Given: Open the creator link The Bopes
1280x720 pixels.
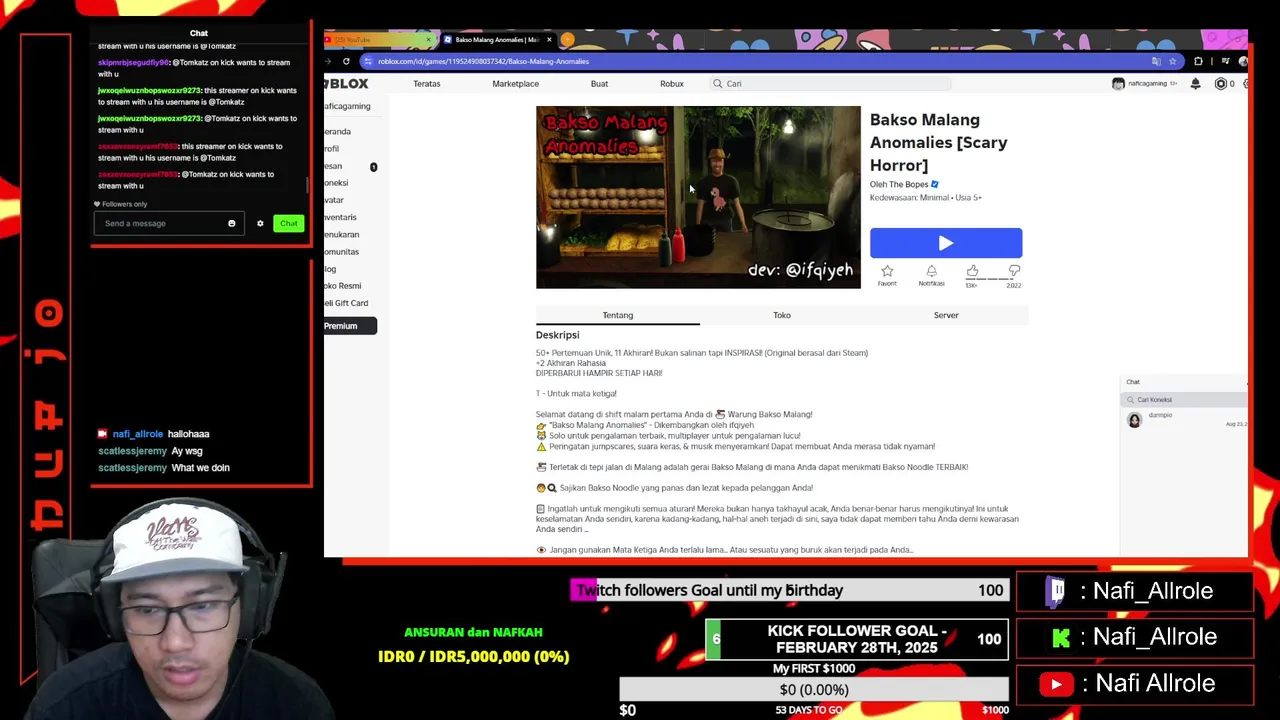Looking at the screenshot, I should pyautogui.click(x=908, y=184).
